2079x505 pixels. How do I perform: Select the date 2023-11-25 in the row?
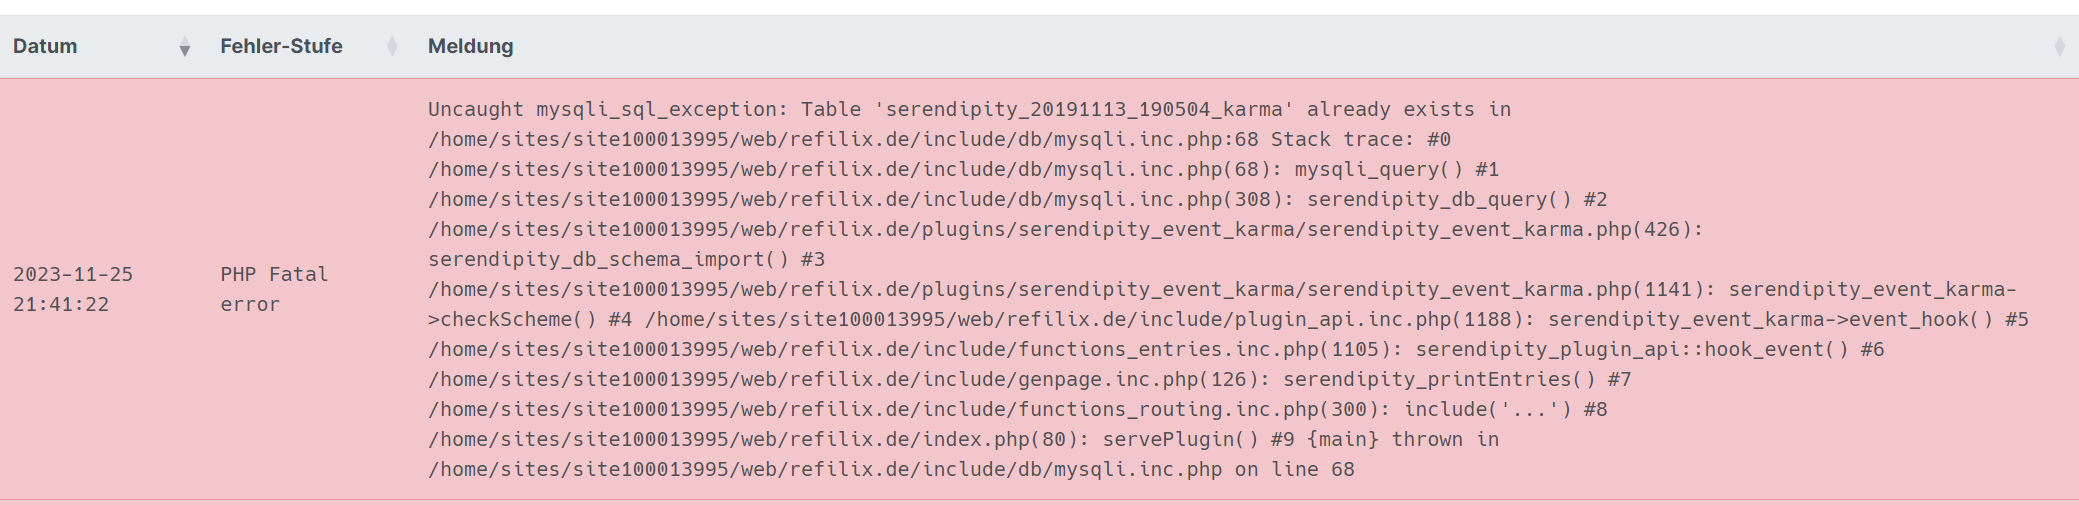coord(73,274)
